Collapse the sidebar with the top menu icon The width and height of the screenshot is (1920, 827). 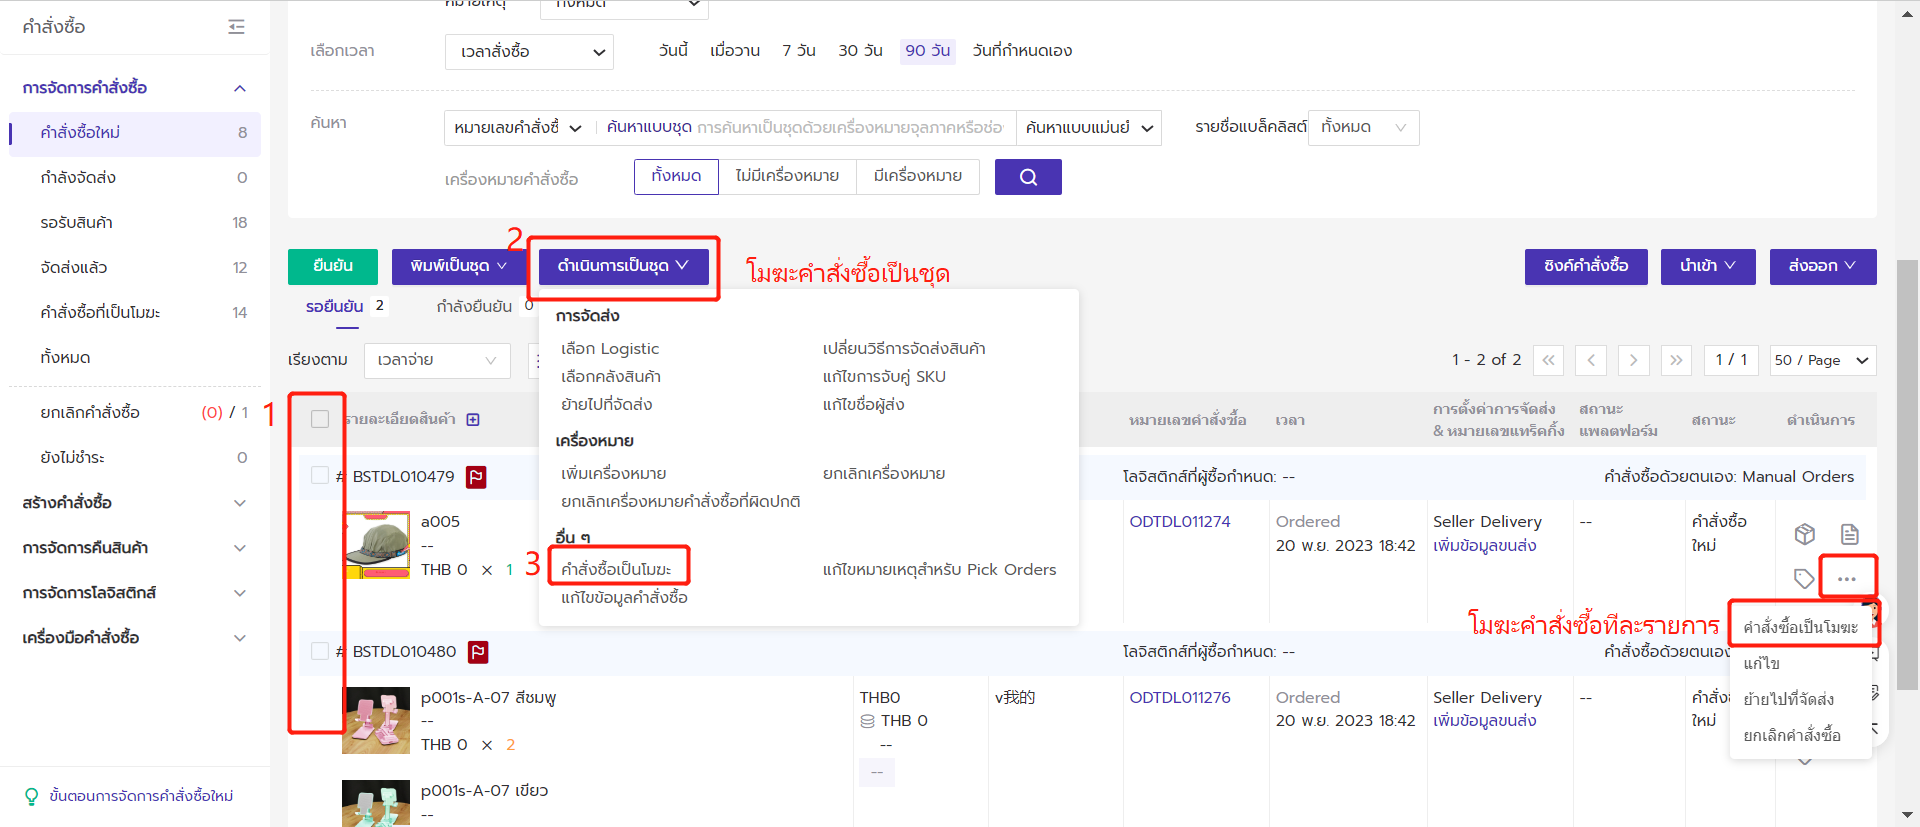pos(236,27)
